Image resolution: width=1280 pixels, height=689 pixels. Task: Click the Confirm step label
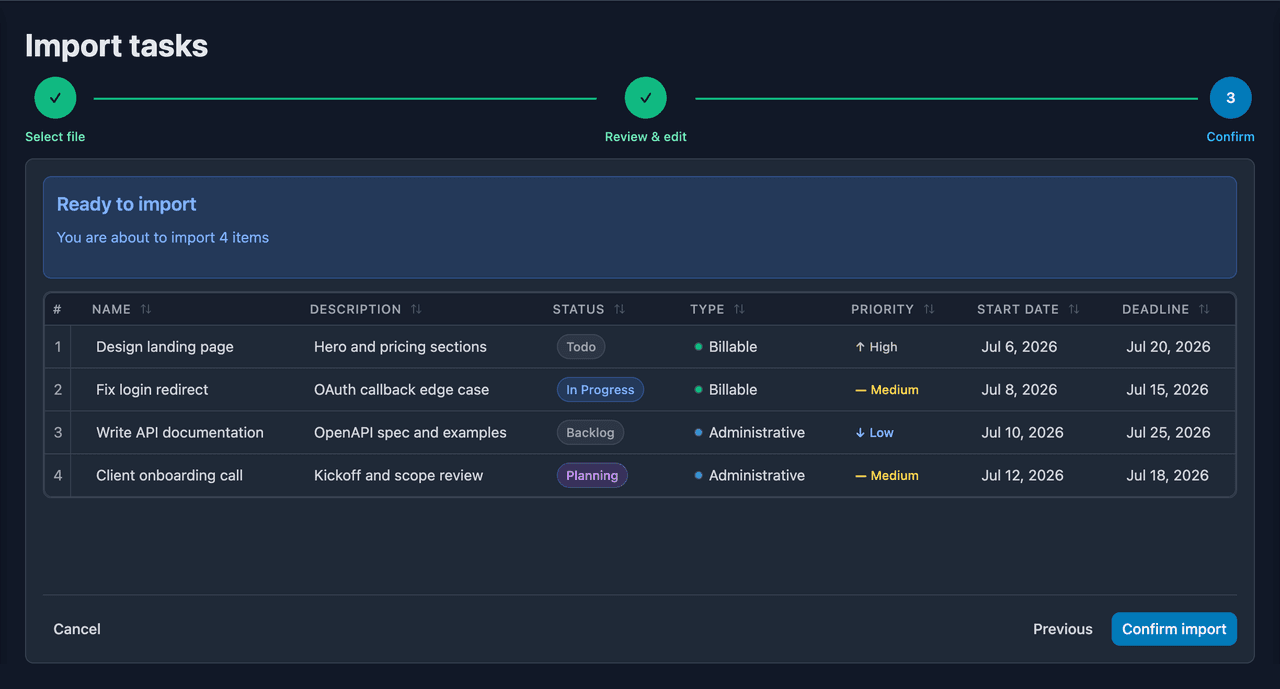pos(1230,137)
